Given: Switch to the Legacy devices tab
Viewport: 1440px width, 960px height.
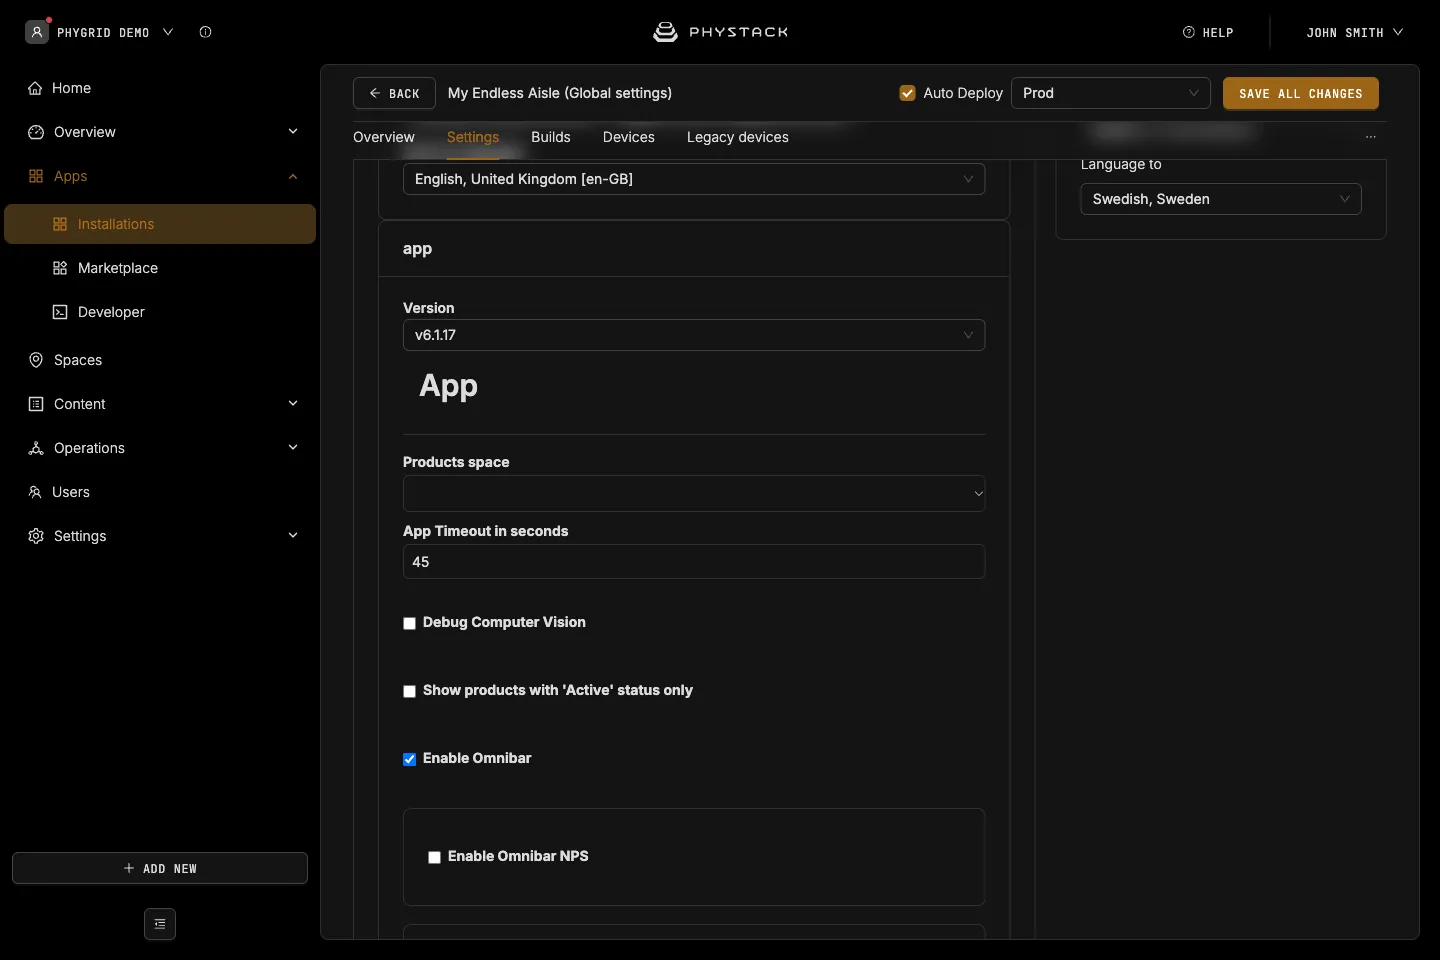Looking at the screenshot, I should pyautogui.click(x=738, y=137).
